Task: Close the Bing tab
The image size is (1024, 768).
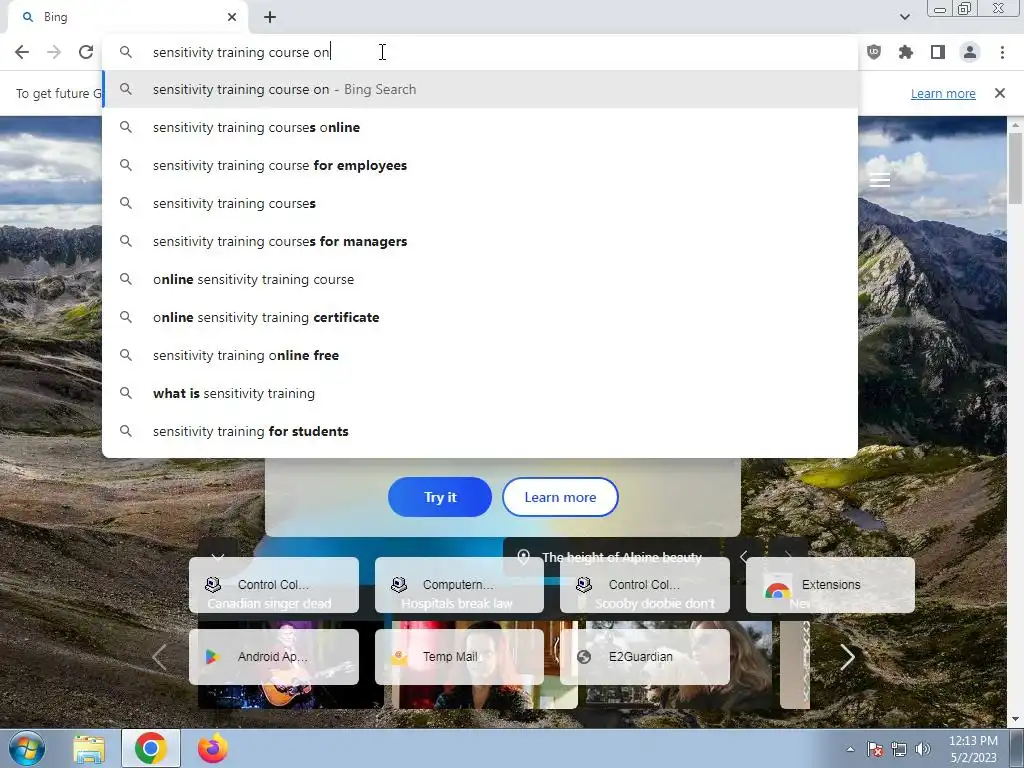Action: coord(232,18)
